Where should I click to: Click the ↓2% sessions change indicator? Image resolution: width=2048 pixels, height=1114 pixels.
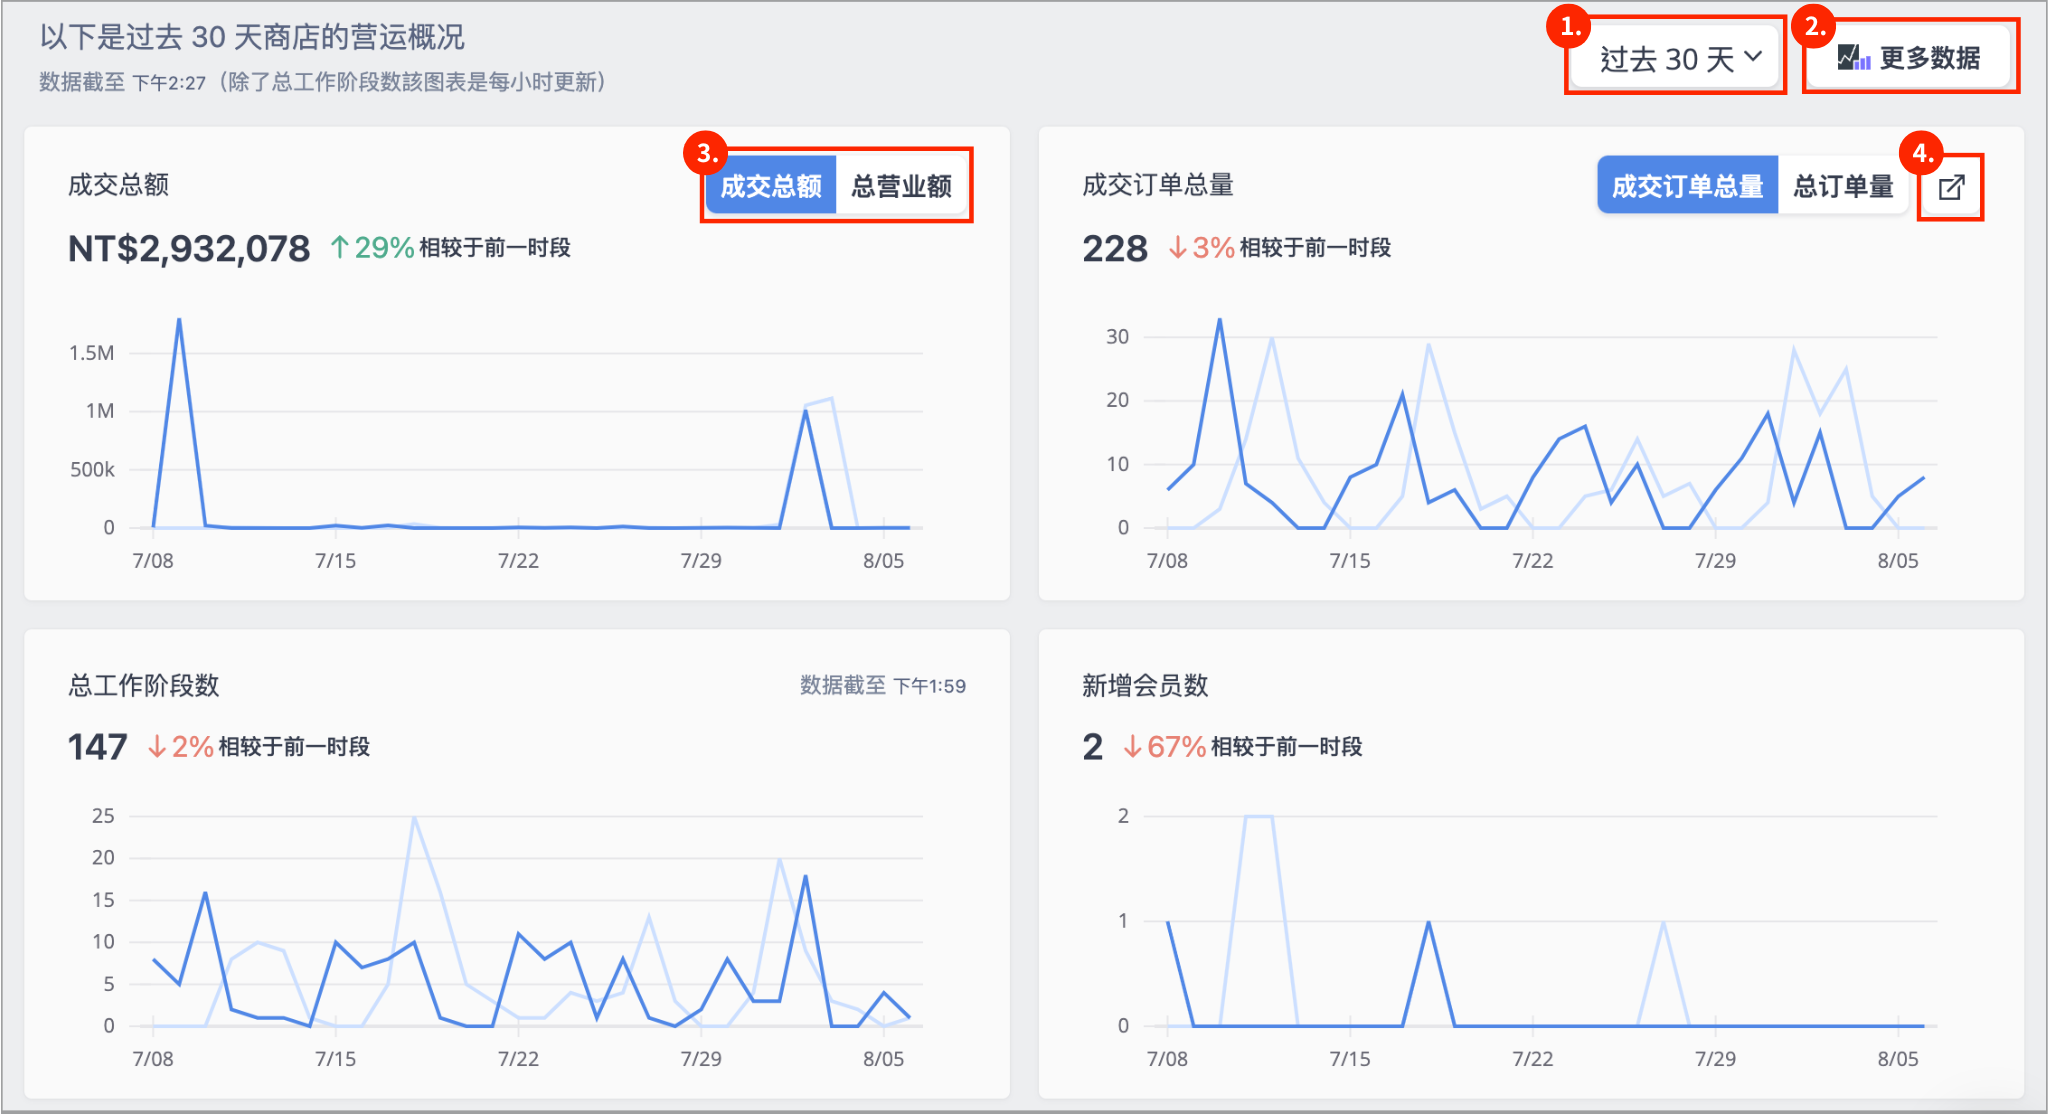point(180,747)
